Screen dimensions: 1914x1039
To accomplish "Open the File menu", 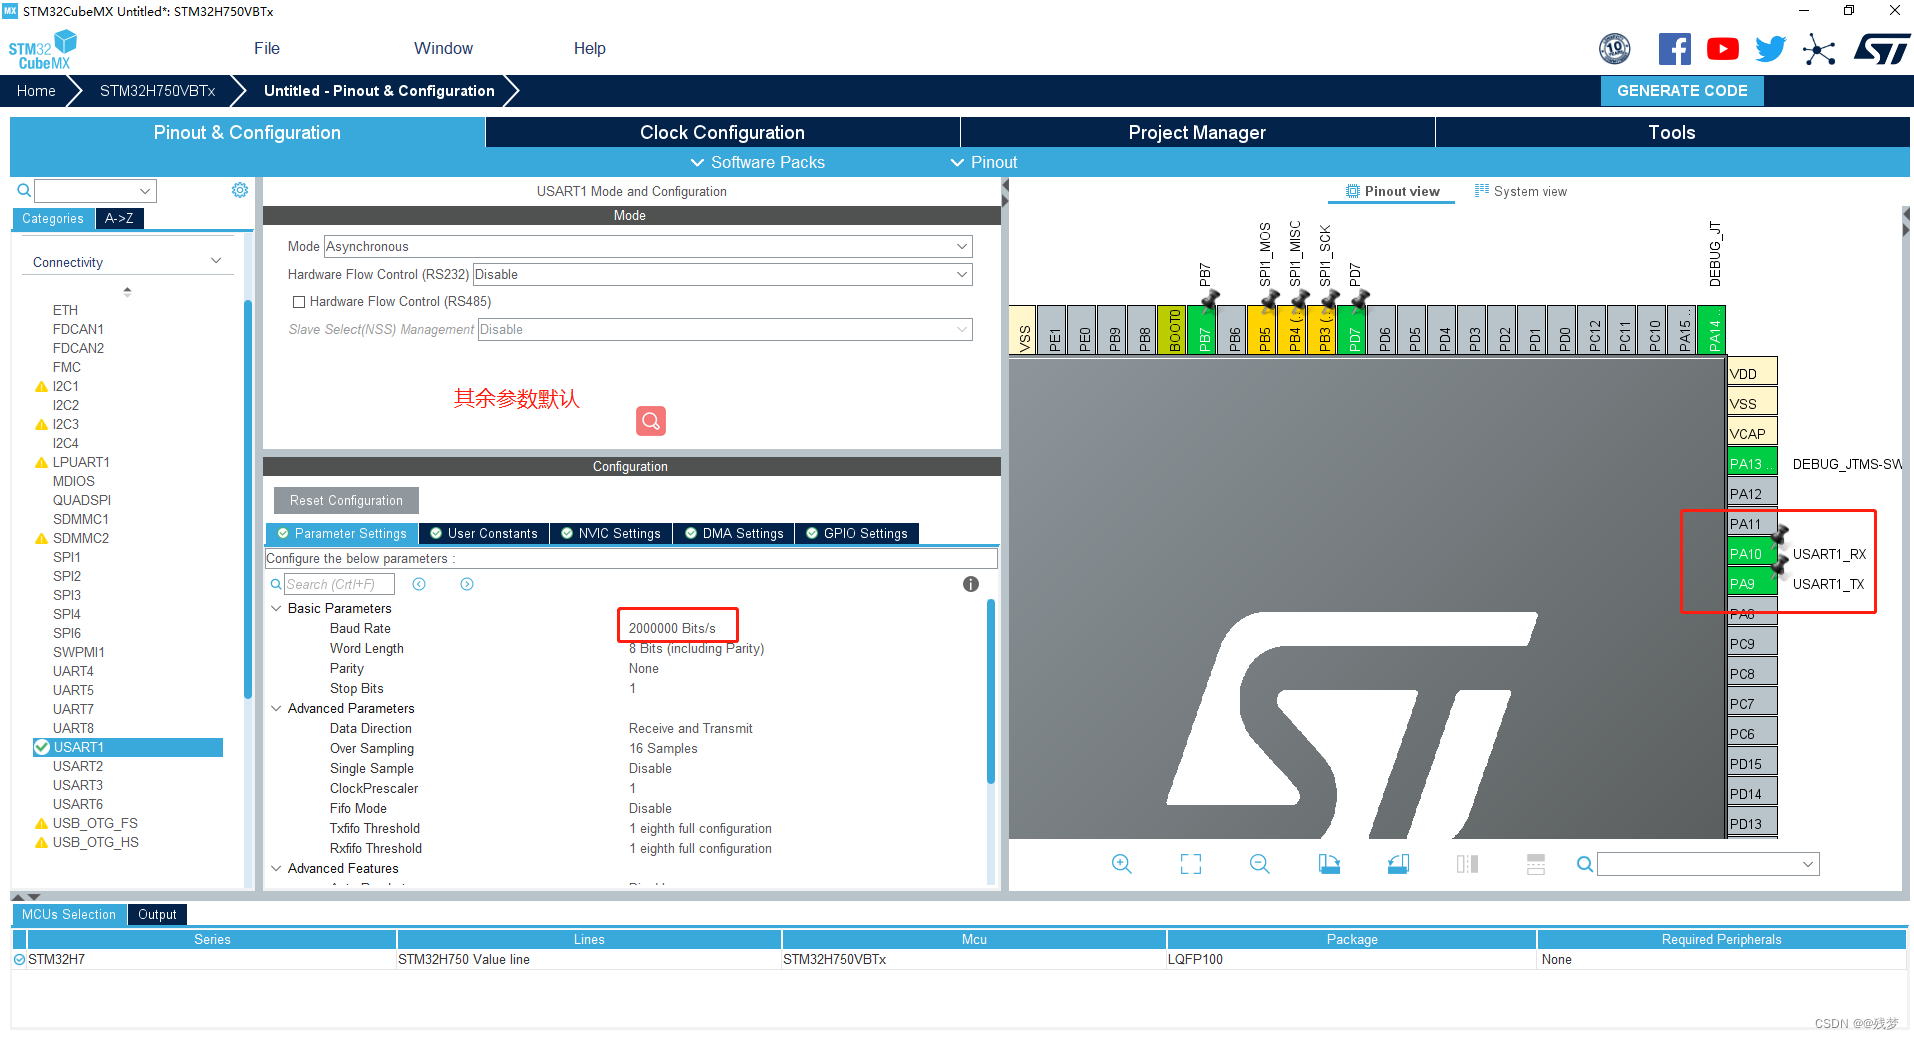I will [267, 48].
